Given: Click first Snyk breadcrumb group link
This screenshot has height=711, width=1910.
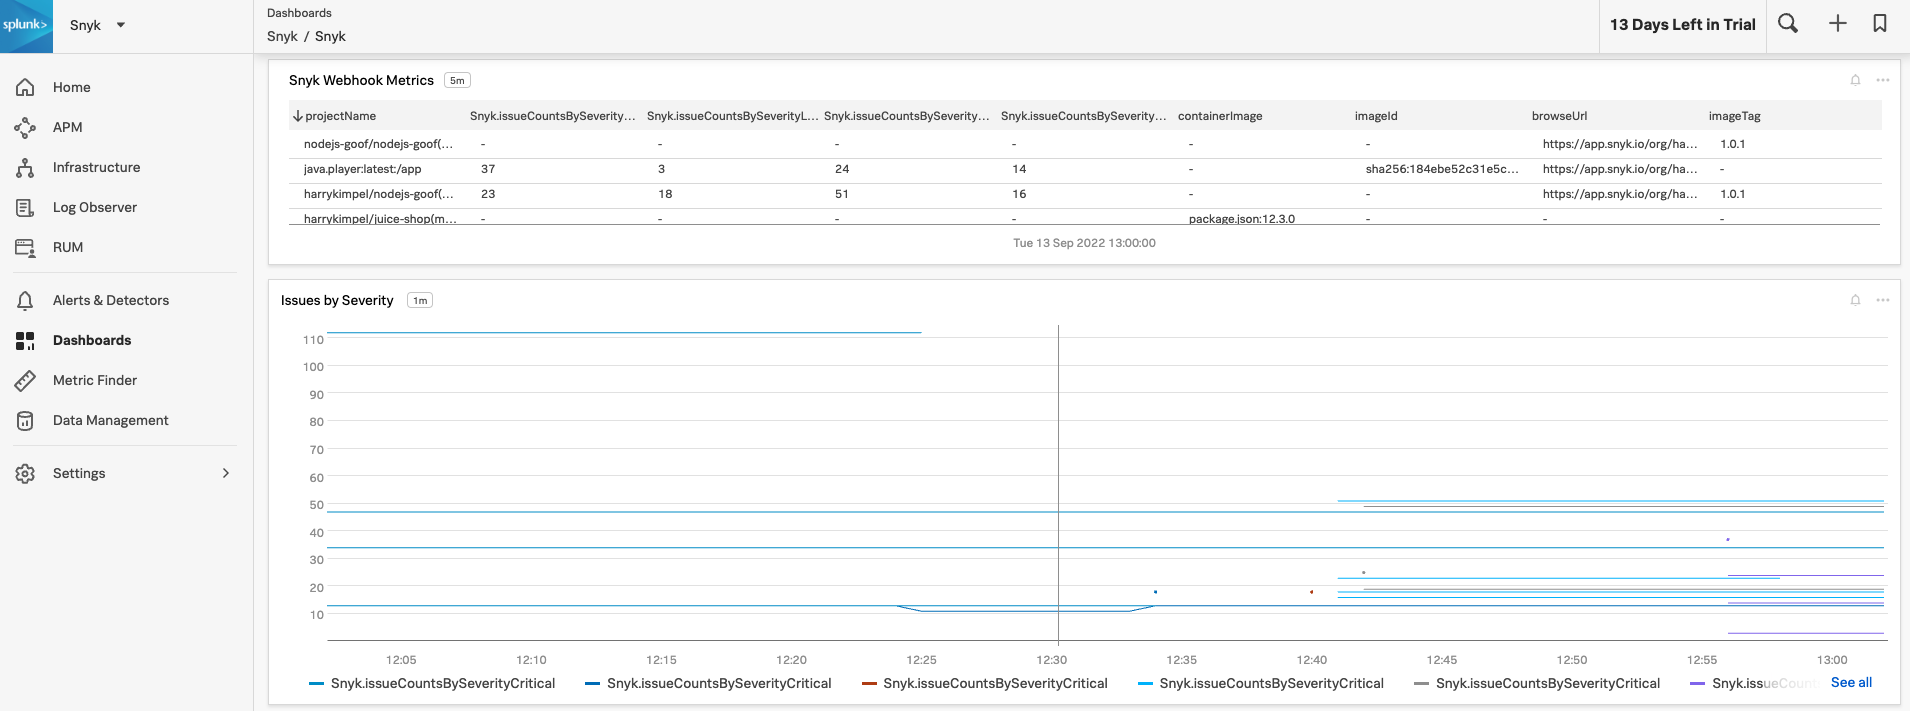Looking at the screenshot, I should pos(282,36).
